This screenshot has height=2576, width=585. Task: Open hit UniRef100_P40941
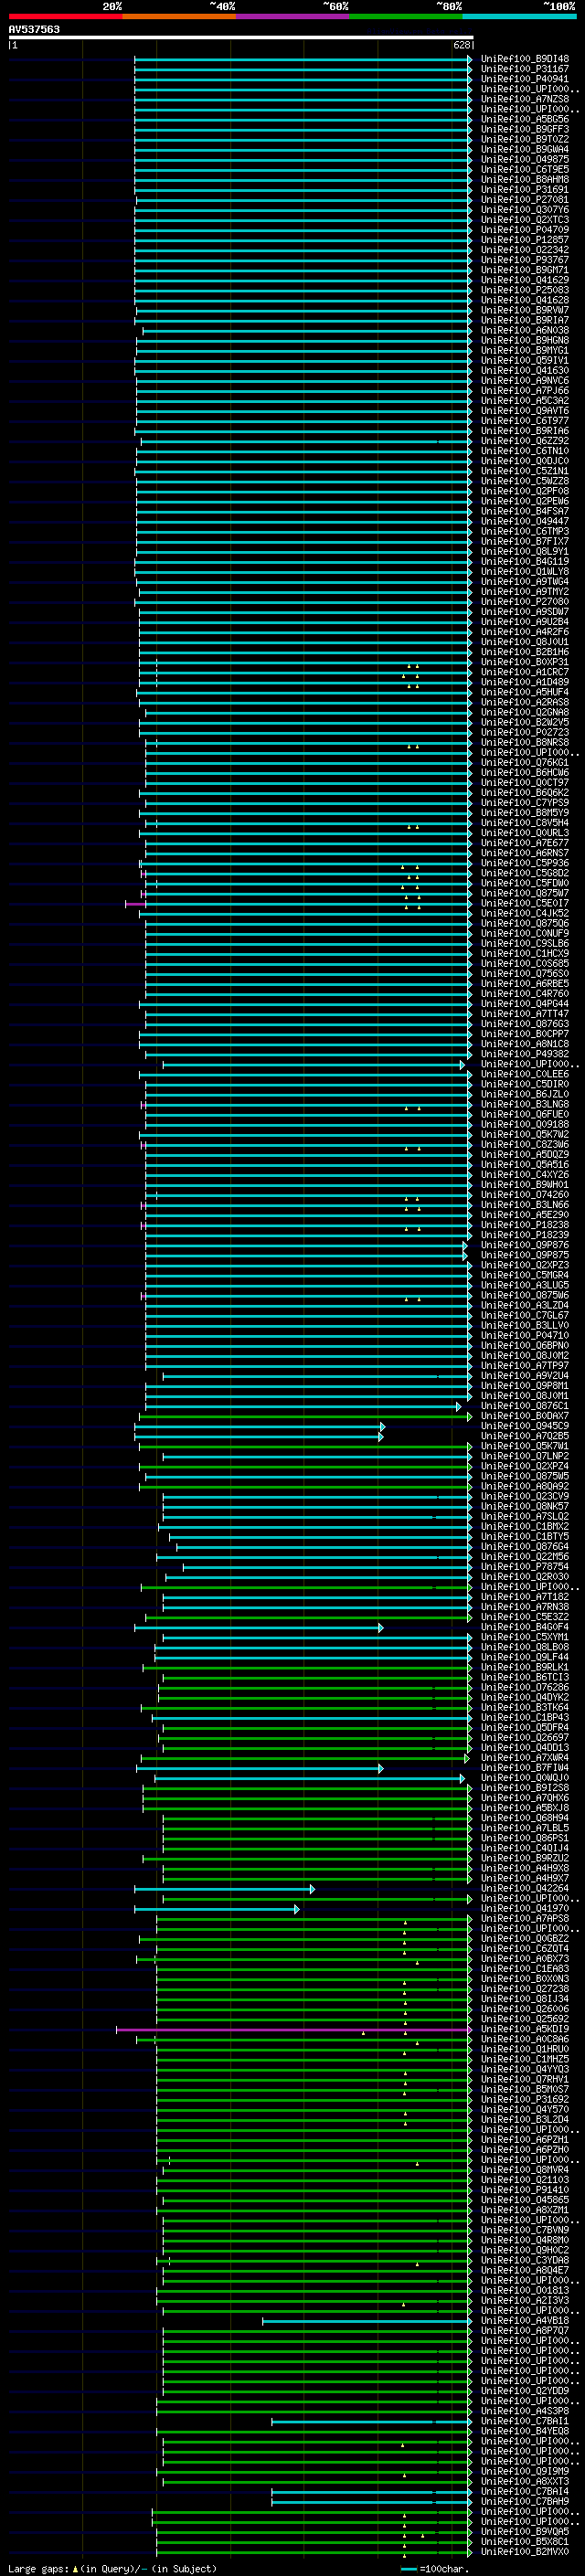coord(525,79)
